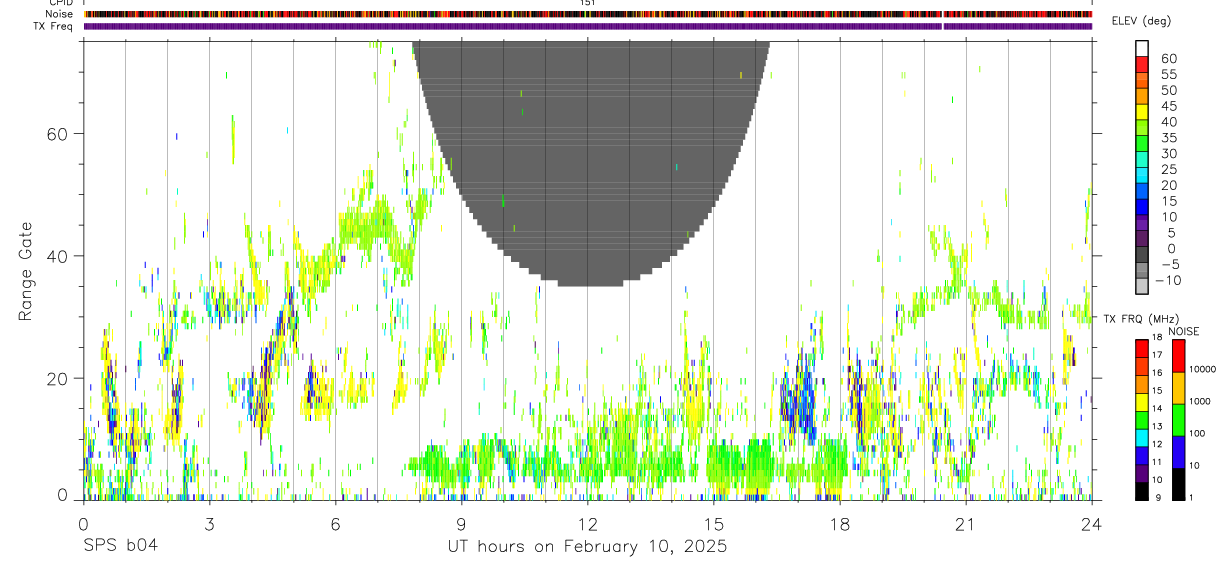Click the '100' value in the NOISE legend
The width and height of the screenshot is (1228, 567).
tap(1199, 434)
